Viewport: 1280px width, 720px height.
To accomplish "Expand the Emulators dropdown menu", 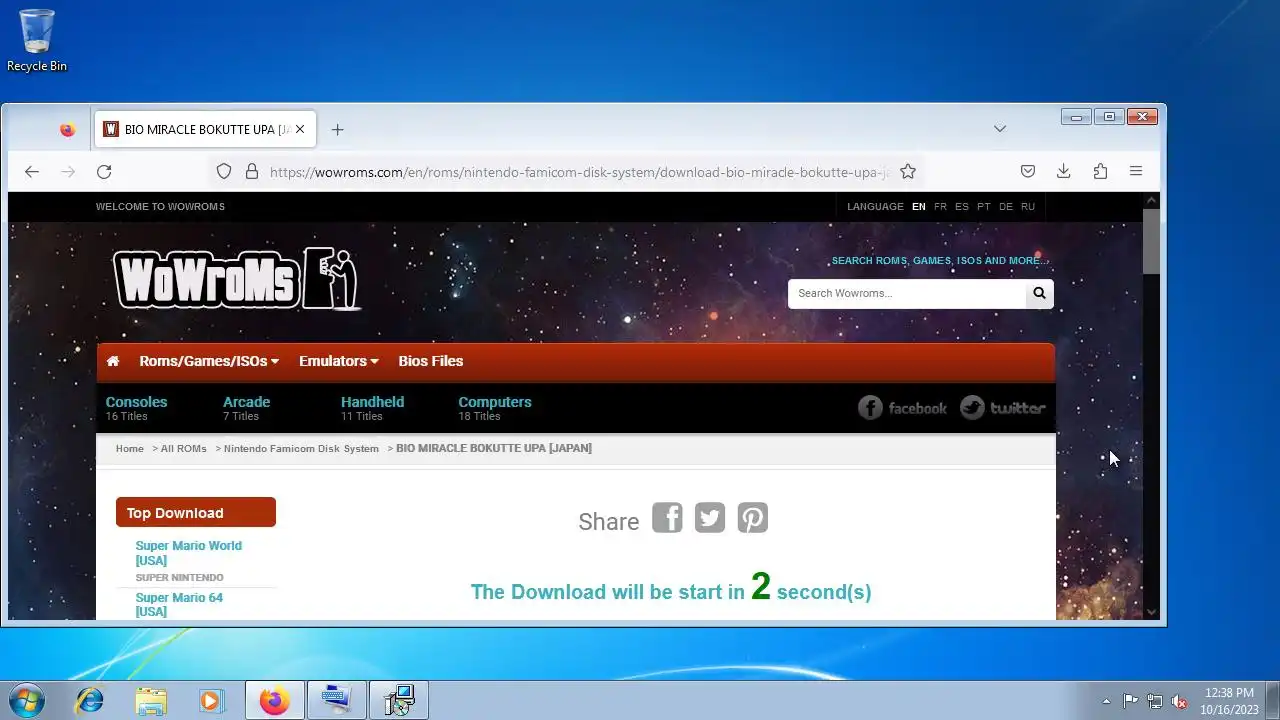I will click(339, 361).
